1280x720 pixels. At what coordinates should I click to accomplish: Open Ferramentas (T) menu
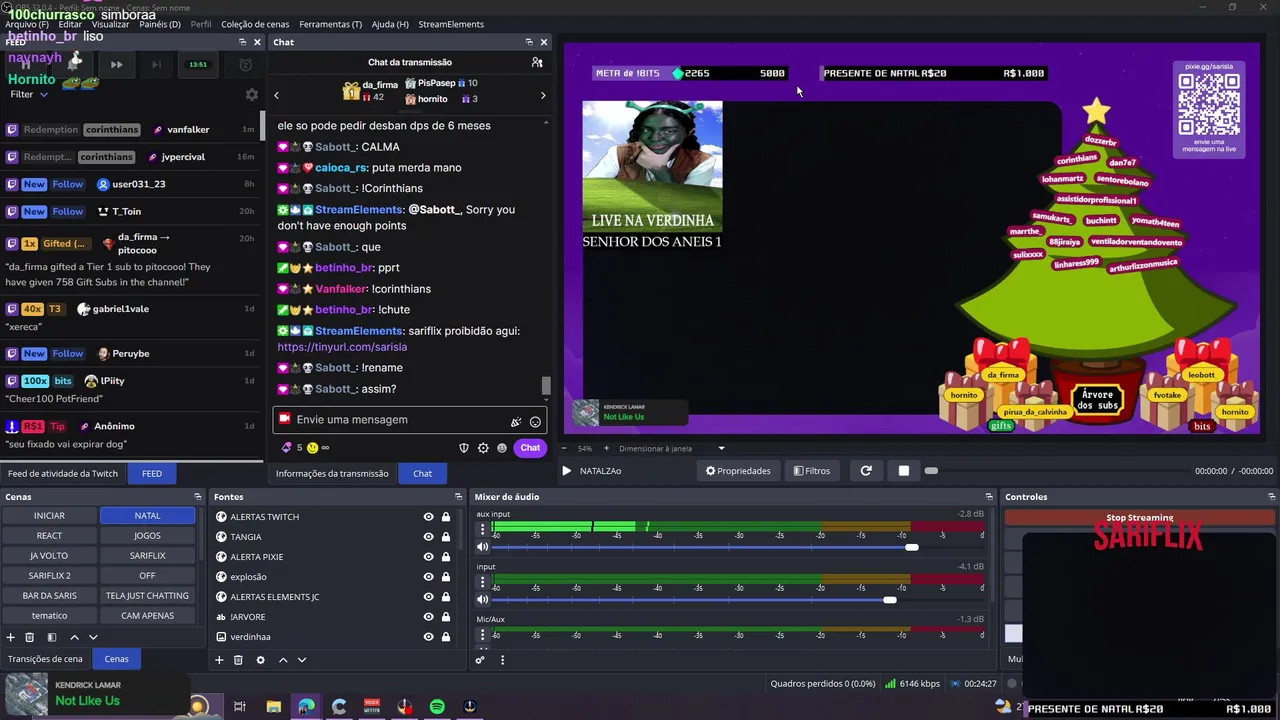331,24
